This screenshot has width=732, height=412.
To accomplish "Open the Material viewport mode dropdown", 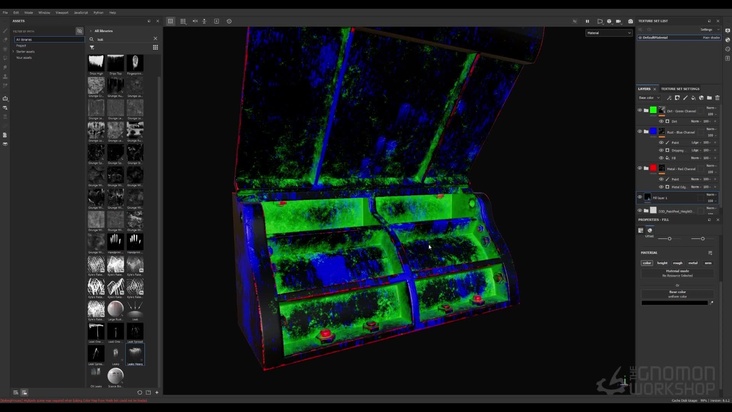I will coord(608,33).
